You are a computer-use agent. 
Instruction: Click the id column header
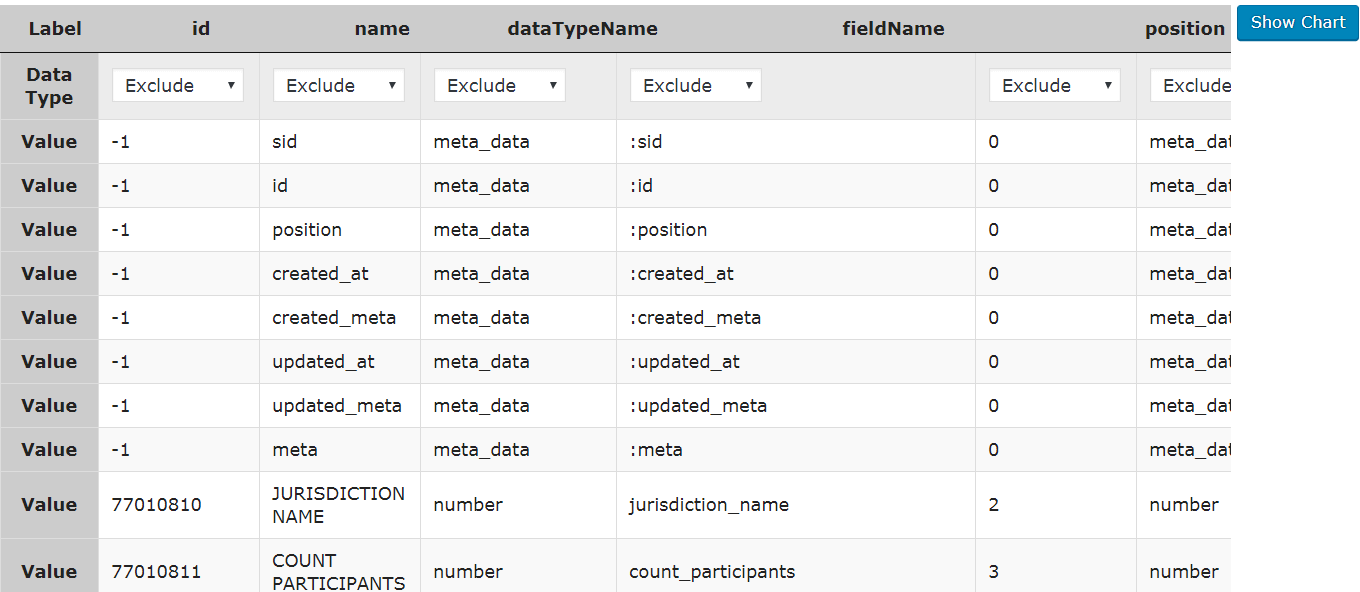click(201, 29)
